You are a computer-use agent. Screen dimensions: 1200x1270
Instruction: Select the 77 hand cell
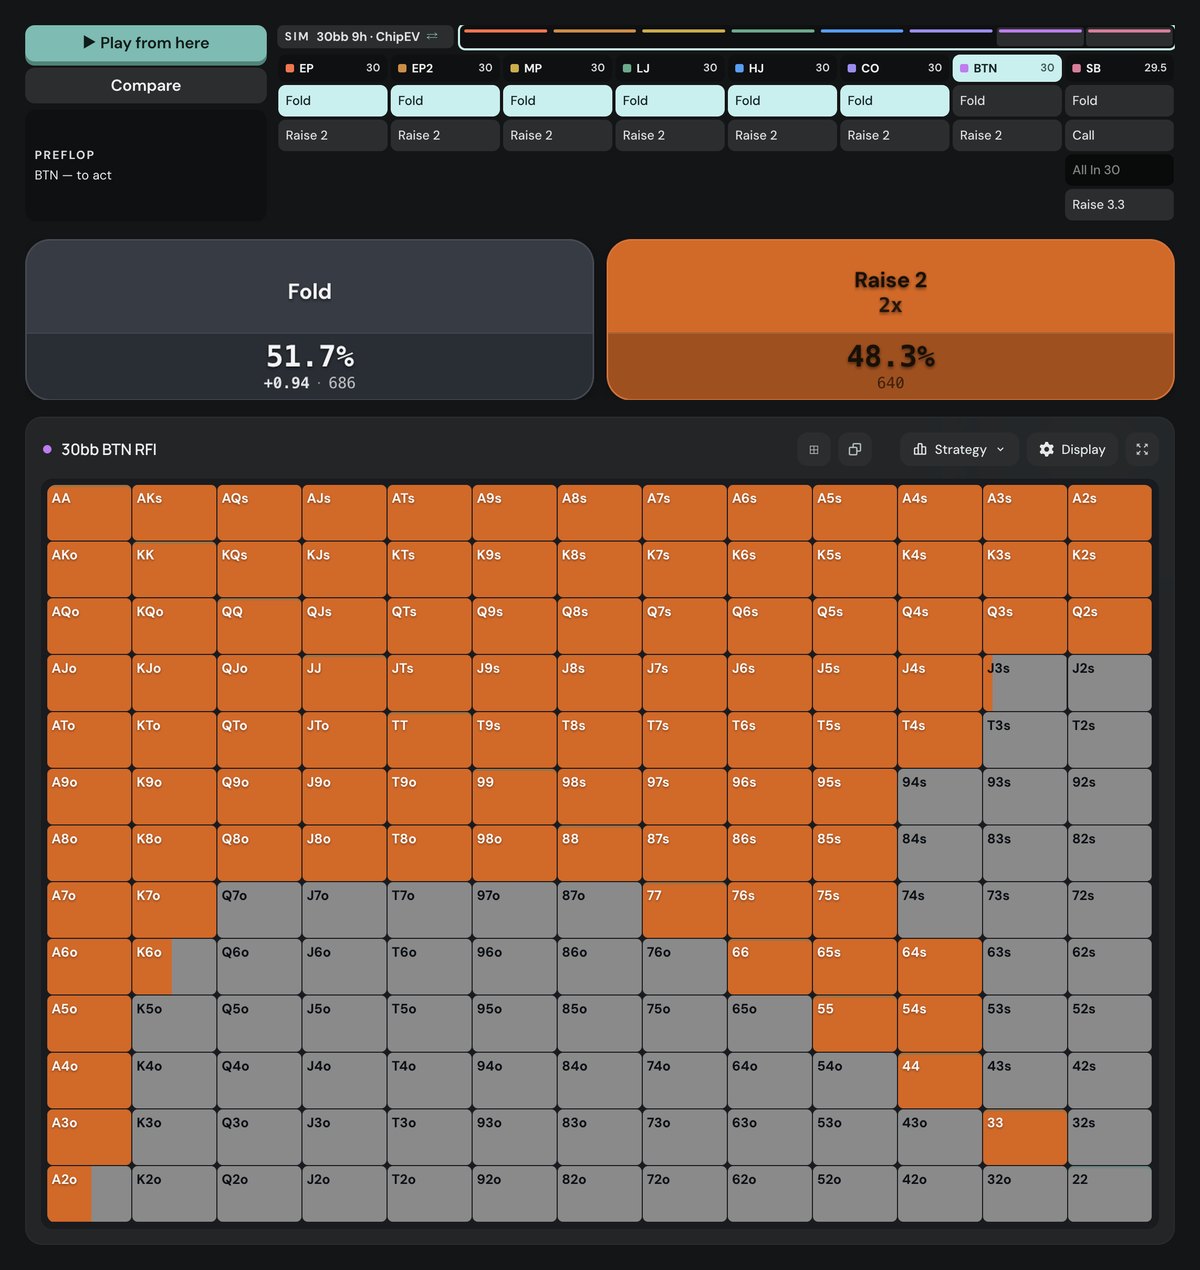pyautogui.click(x=685, y=910)
